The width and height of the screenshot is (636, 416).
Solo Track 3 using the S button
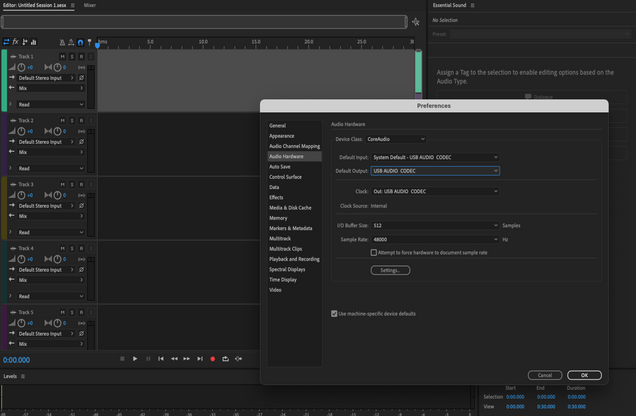pos(71,184)
